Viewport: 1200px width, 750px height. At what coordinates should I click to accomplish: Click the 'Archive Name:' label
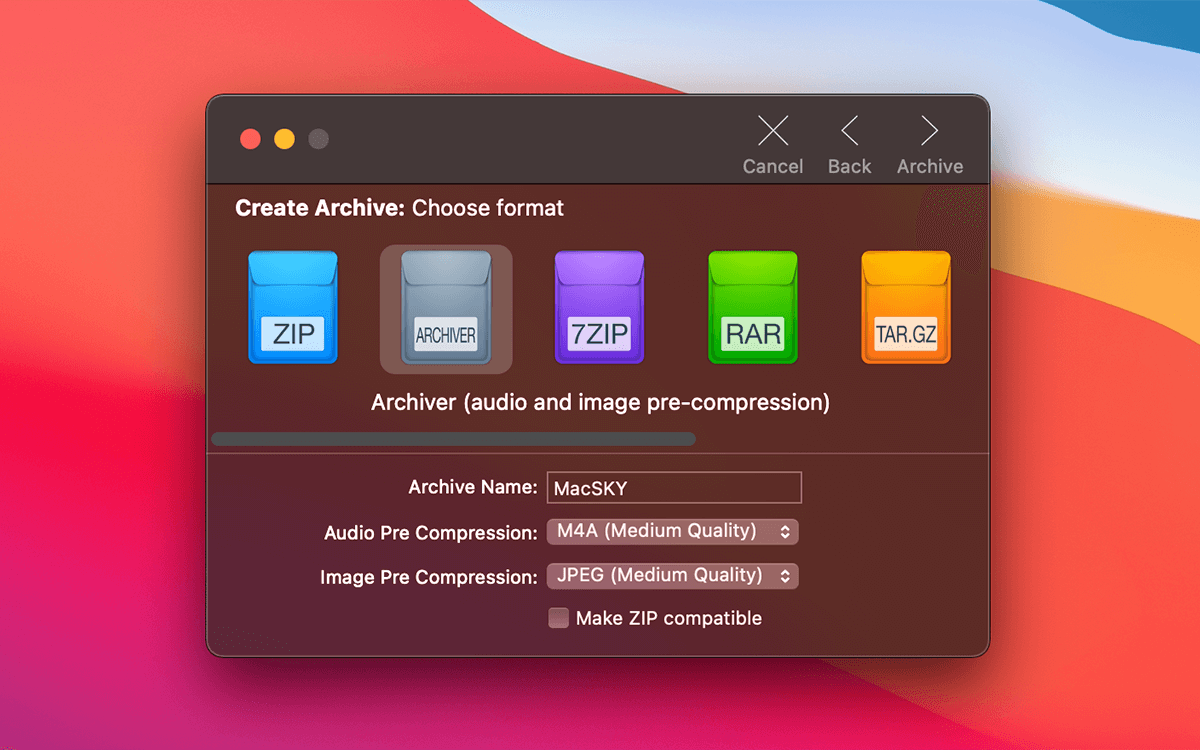(x=473, y=487)
